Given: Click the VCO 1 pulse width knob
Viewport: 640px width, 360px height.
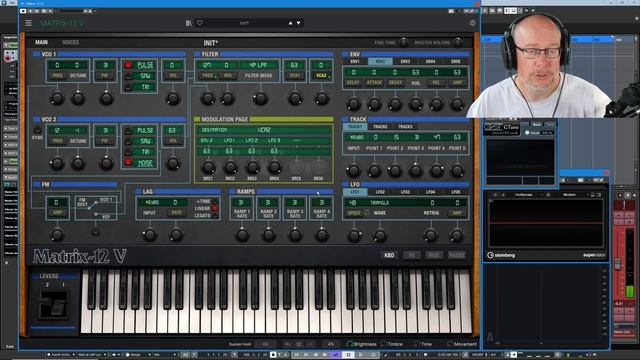Looking at the screenshot, I should (x=106, y=98).
